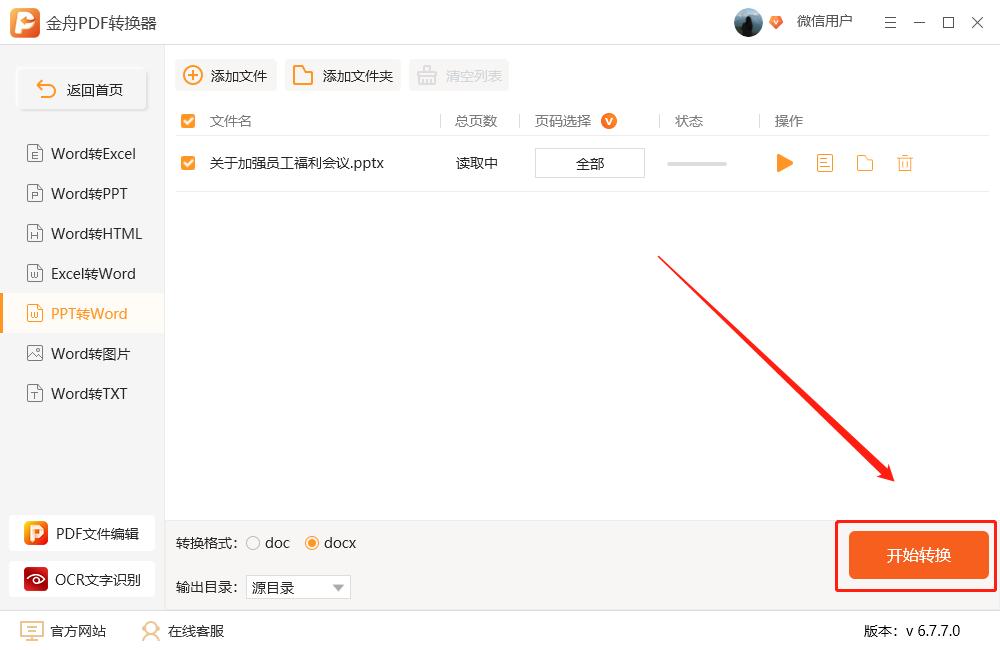
Task: Open the 页码选择 orange dropdown arrow
Action: click(x=608, y=121)
